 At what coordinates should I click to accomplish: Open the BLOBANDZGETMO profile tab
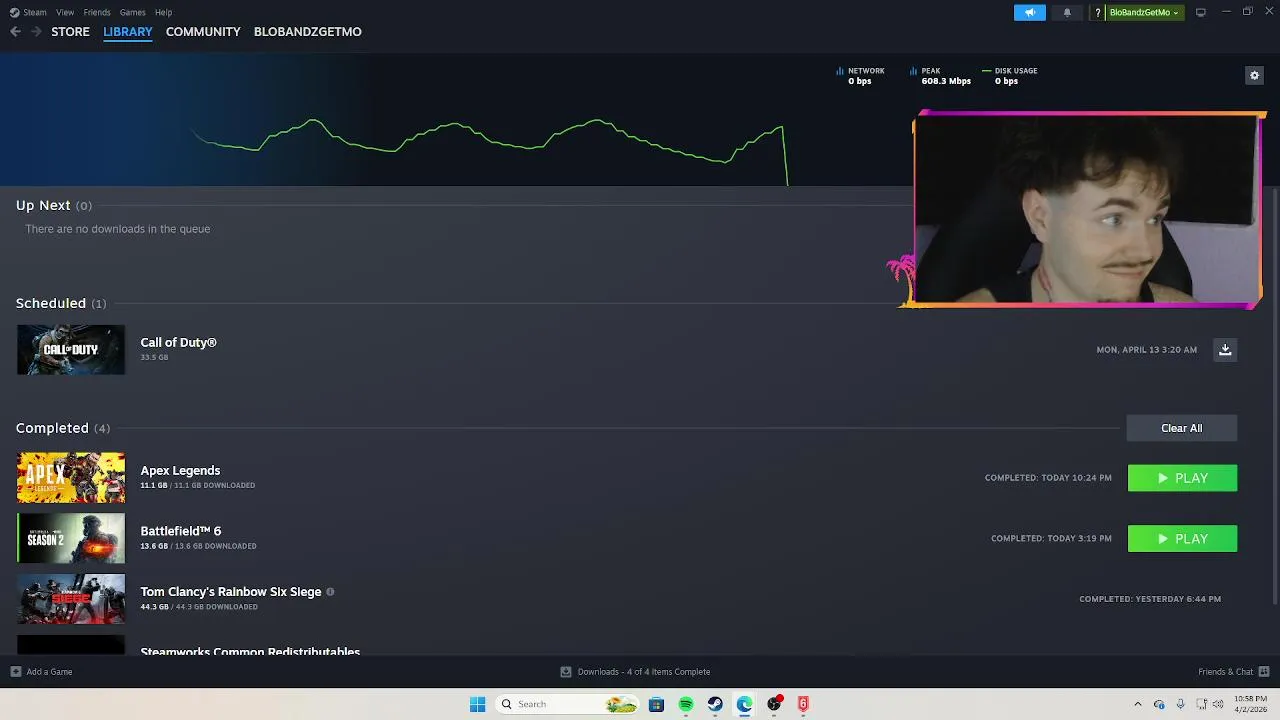308,32
